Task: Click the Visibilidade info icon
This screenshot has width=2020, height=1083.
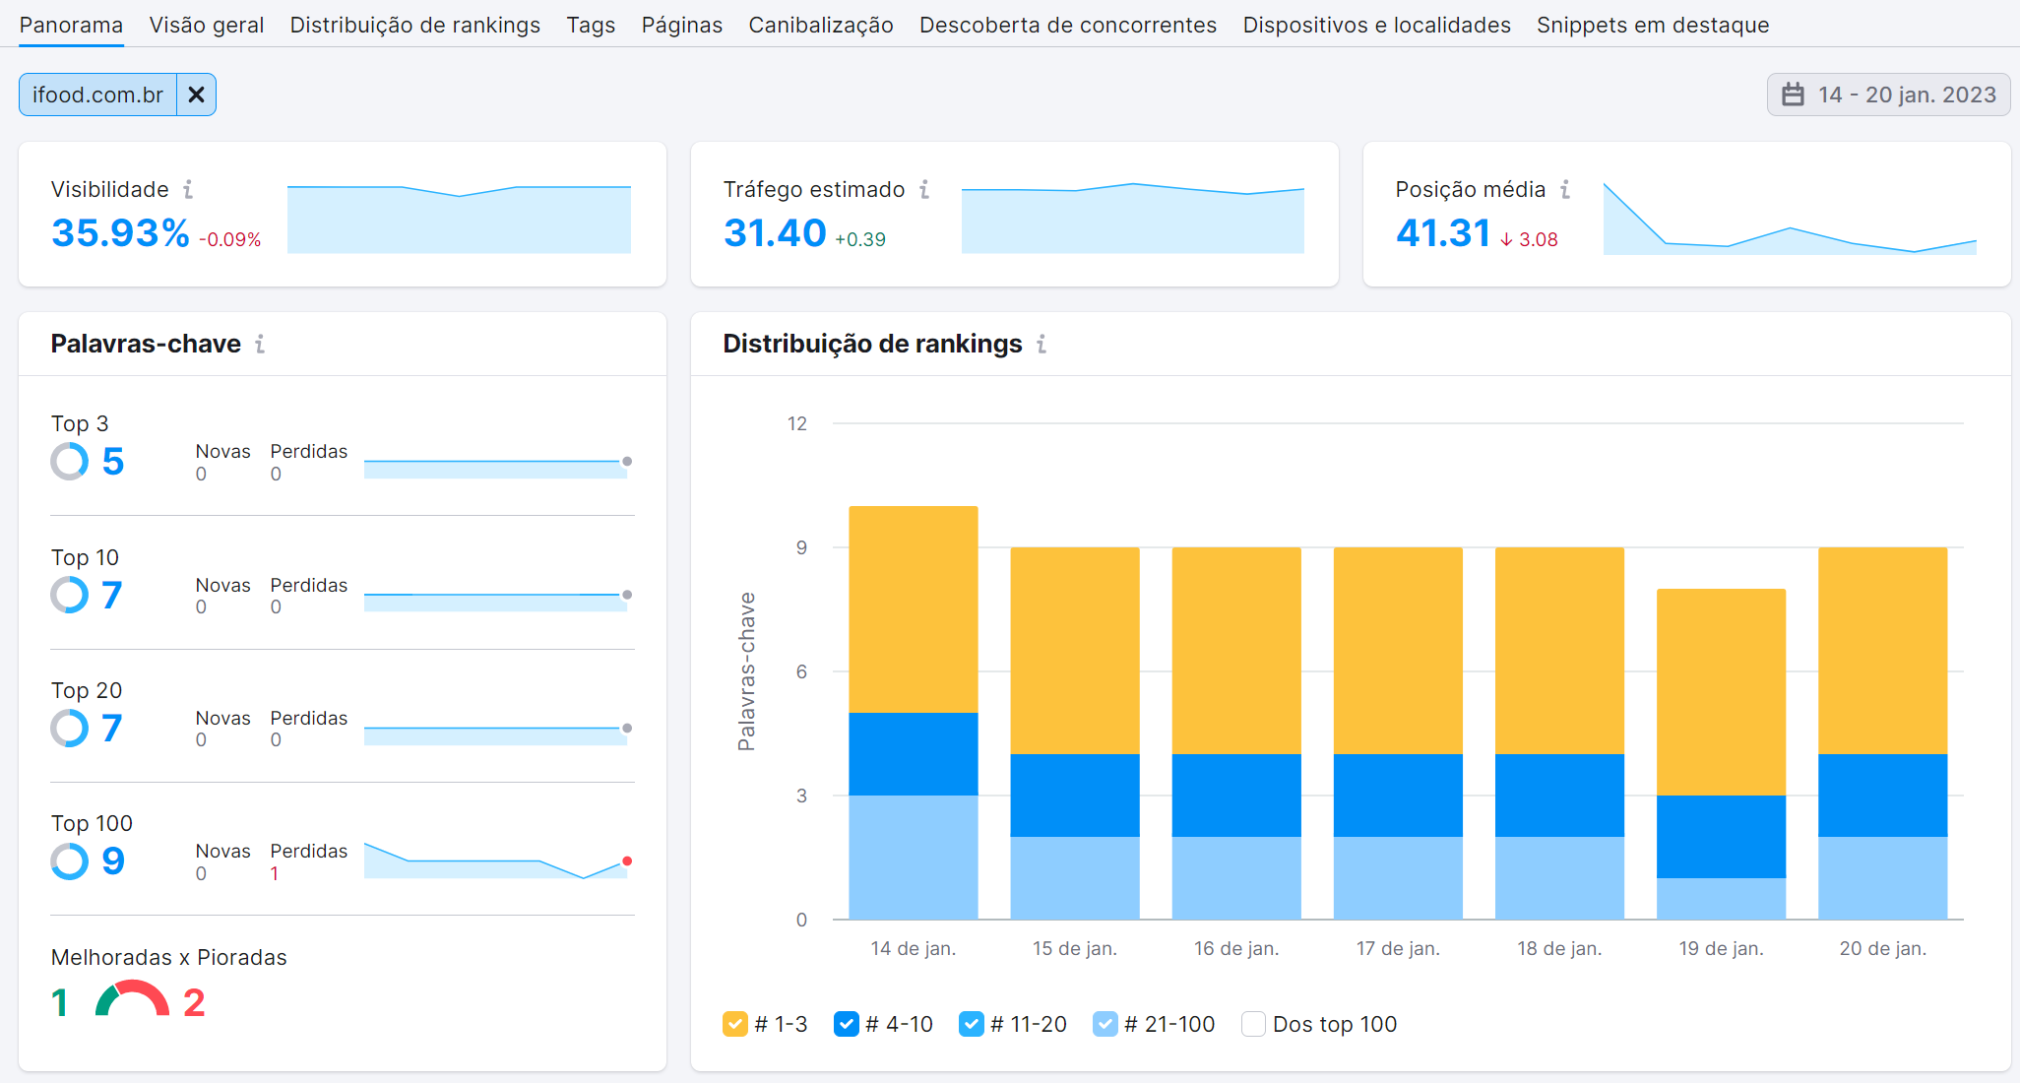Action: click(188, 189)
